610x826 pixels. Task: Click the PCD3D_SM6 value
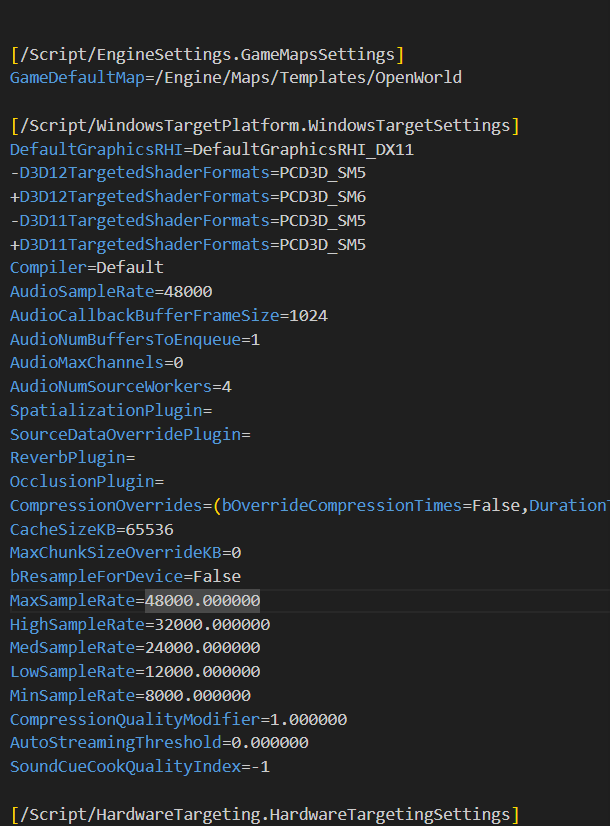pos(323,197)
